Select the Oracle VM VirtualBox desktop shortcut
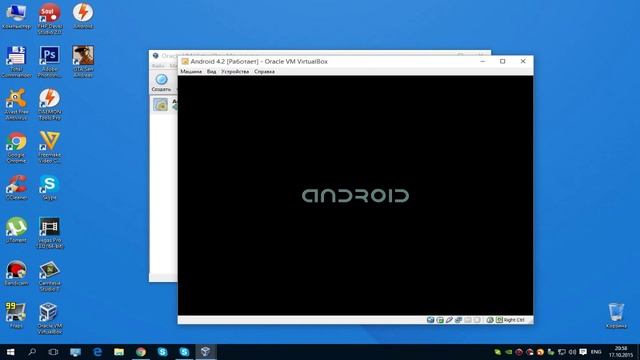The height and width of the screenshot is (360, 640). click(50, 318)
